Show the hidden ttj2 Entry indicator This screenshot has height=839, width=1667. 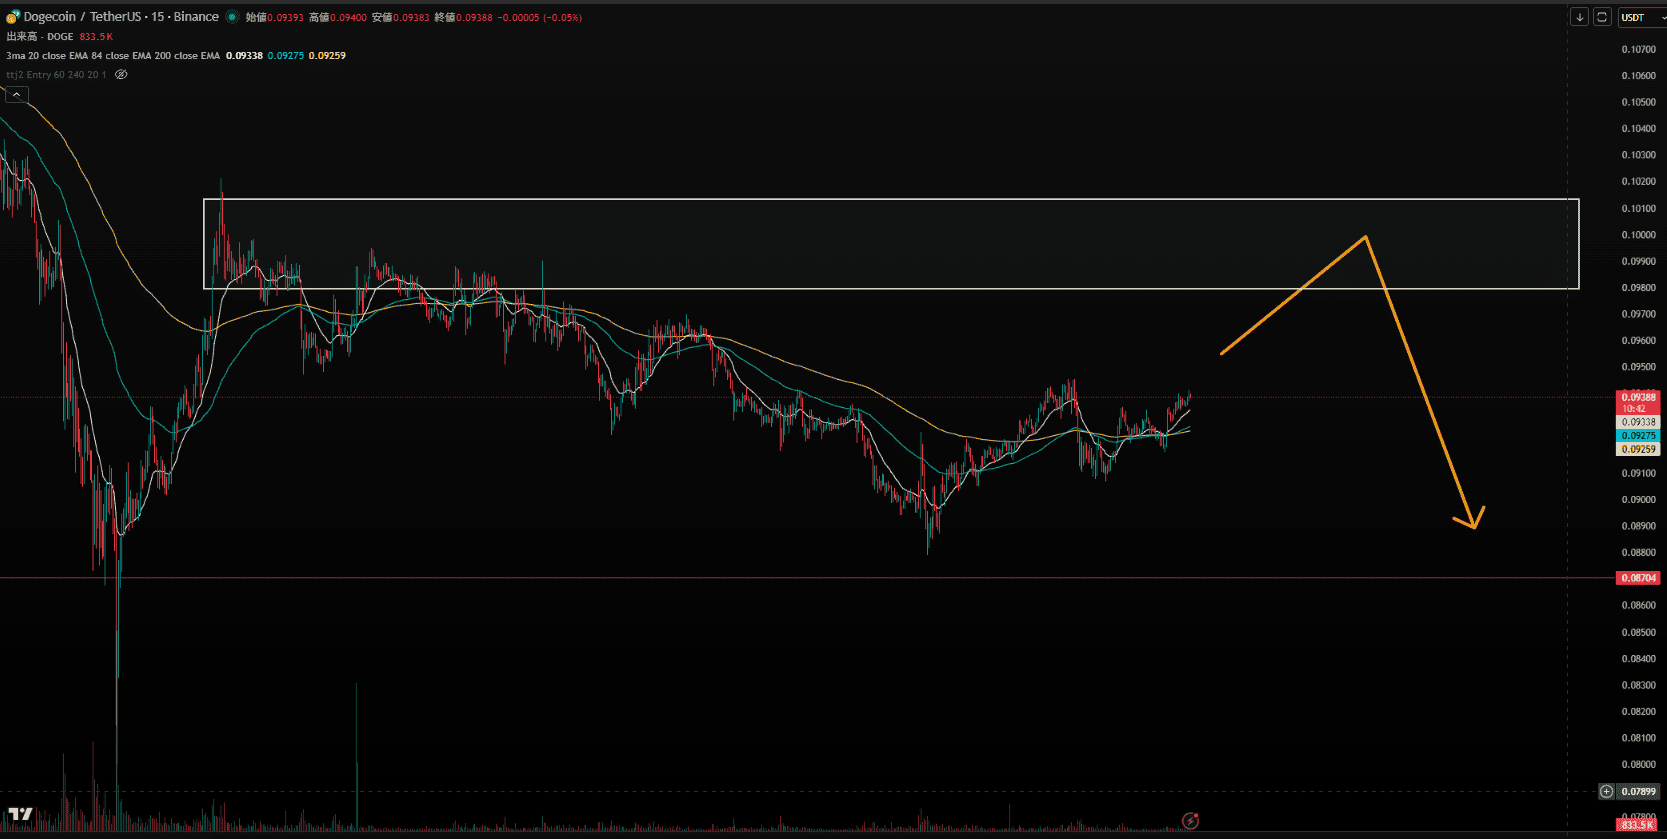pyautogui.click(x=121, y=75)
